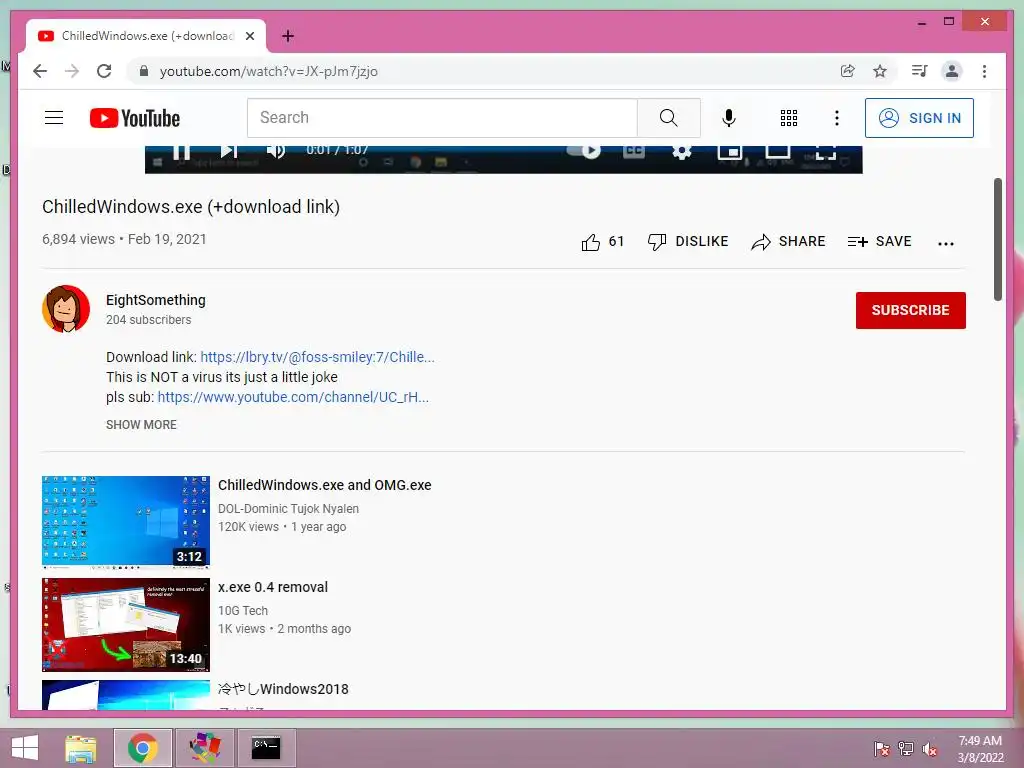
Task: View site info via padlock icon
Action: click(x=144, y=71)
